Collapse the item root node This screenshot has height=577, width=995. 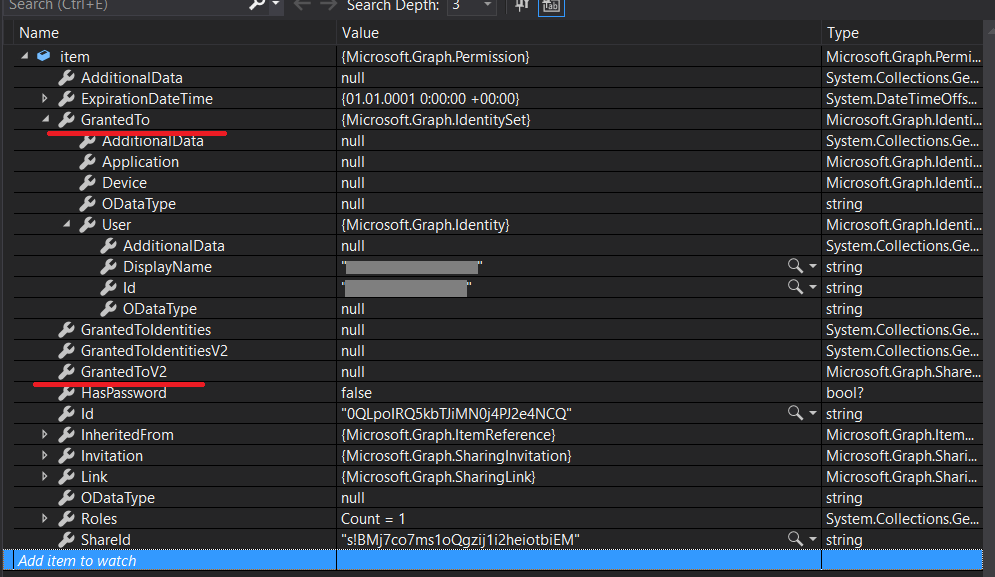point(24,56)
